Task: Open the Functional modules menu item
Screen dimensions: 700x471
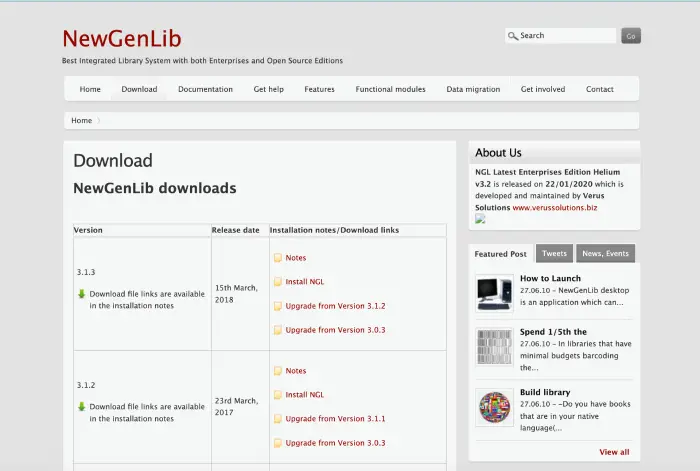Action: (x=391, y=89)
